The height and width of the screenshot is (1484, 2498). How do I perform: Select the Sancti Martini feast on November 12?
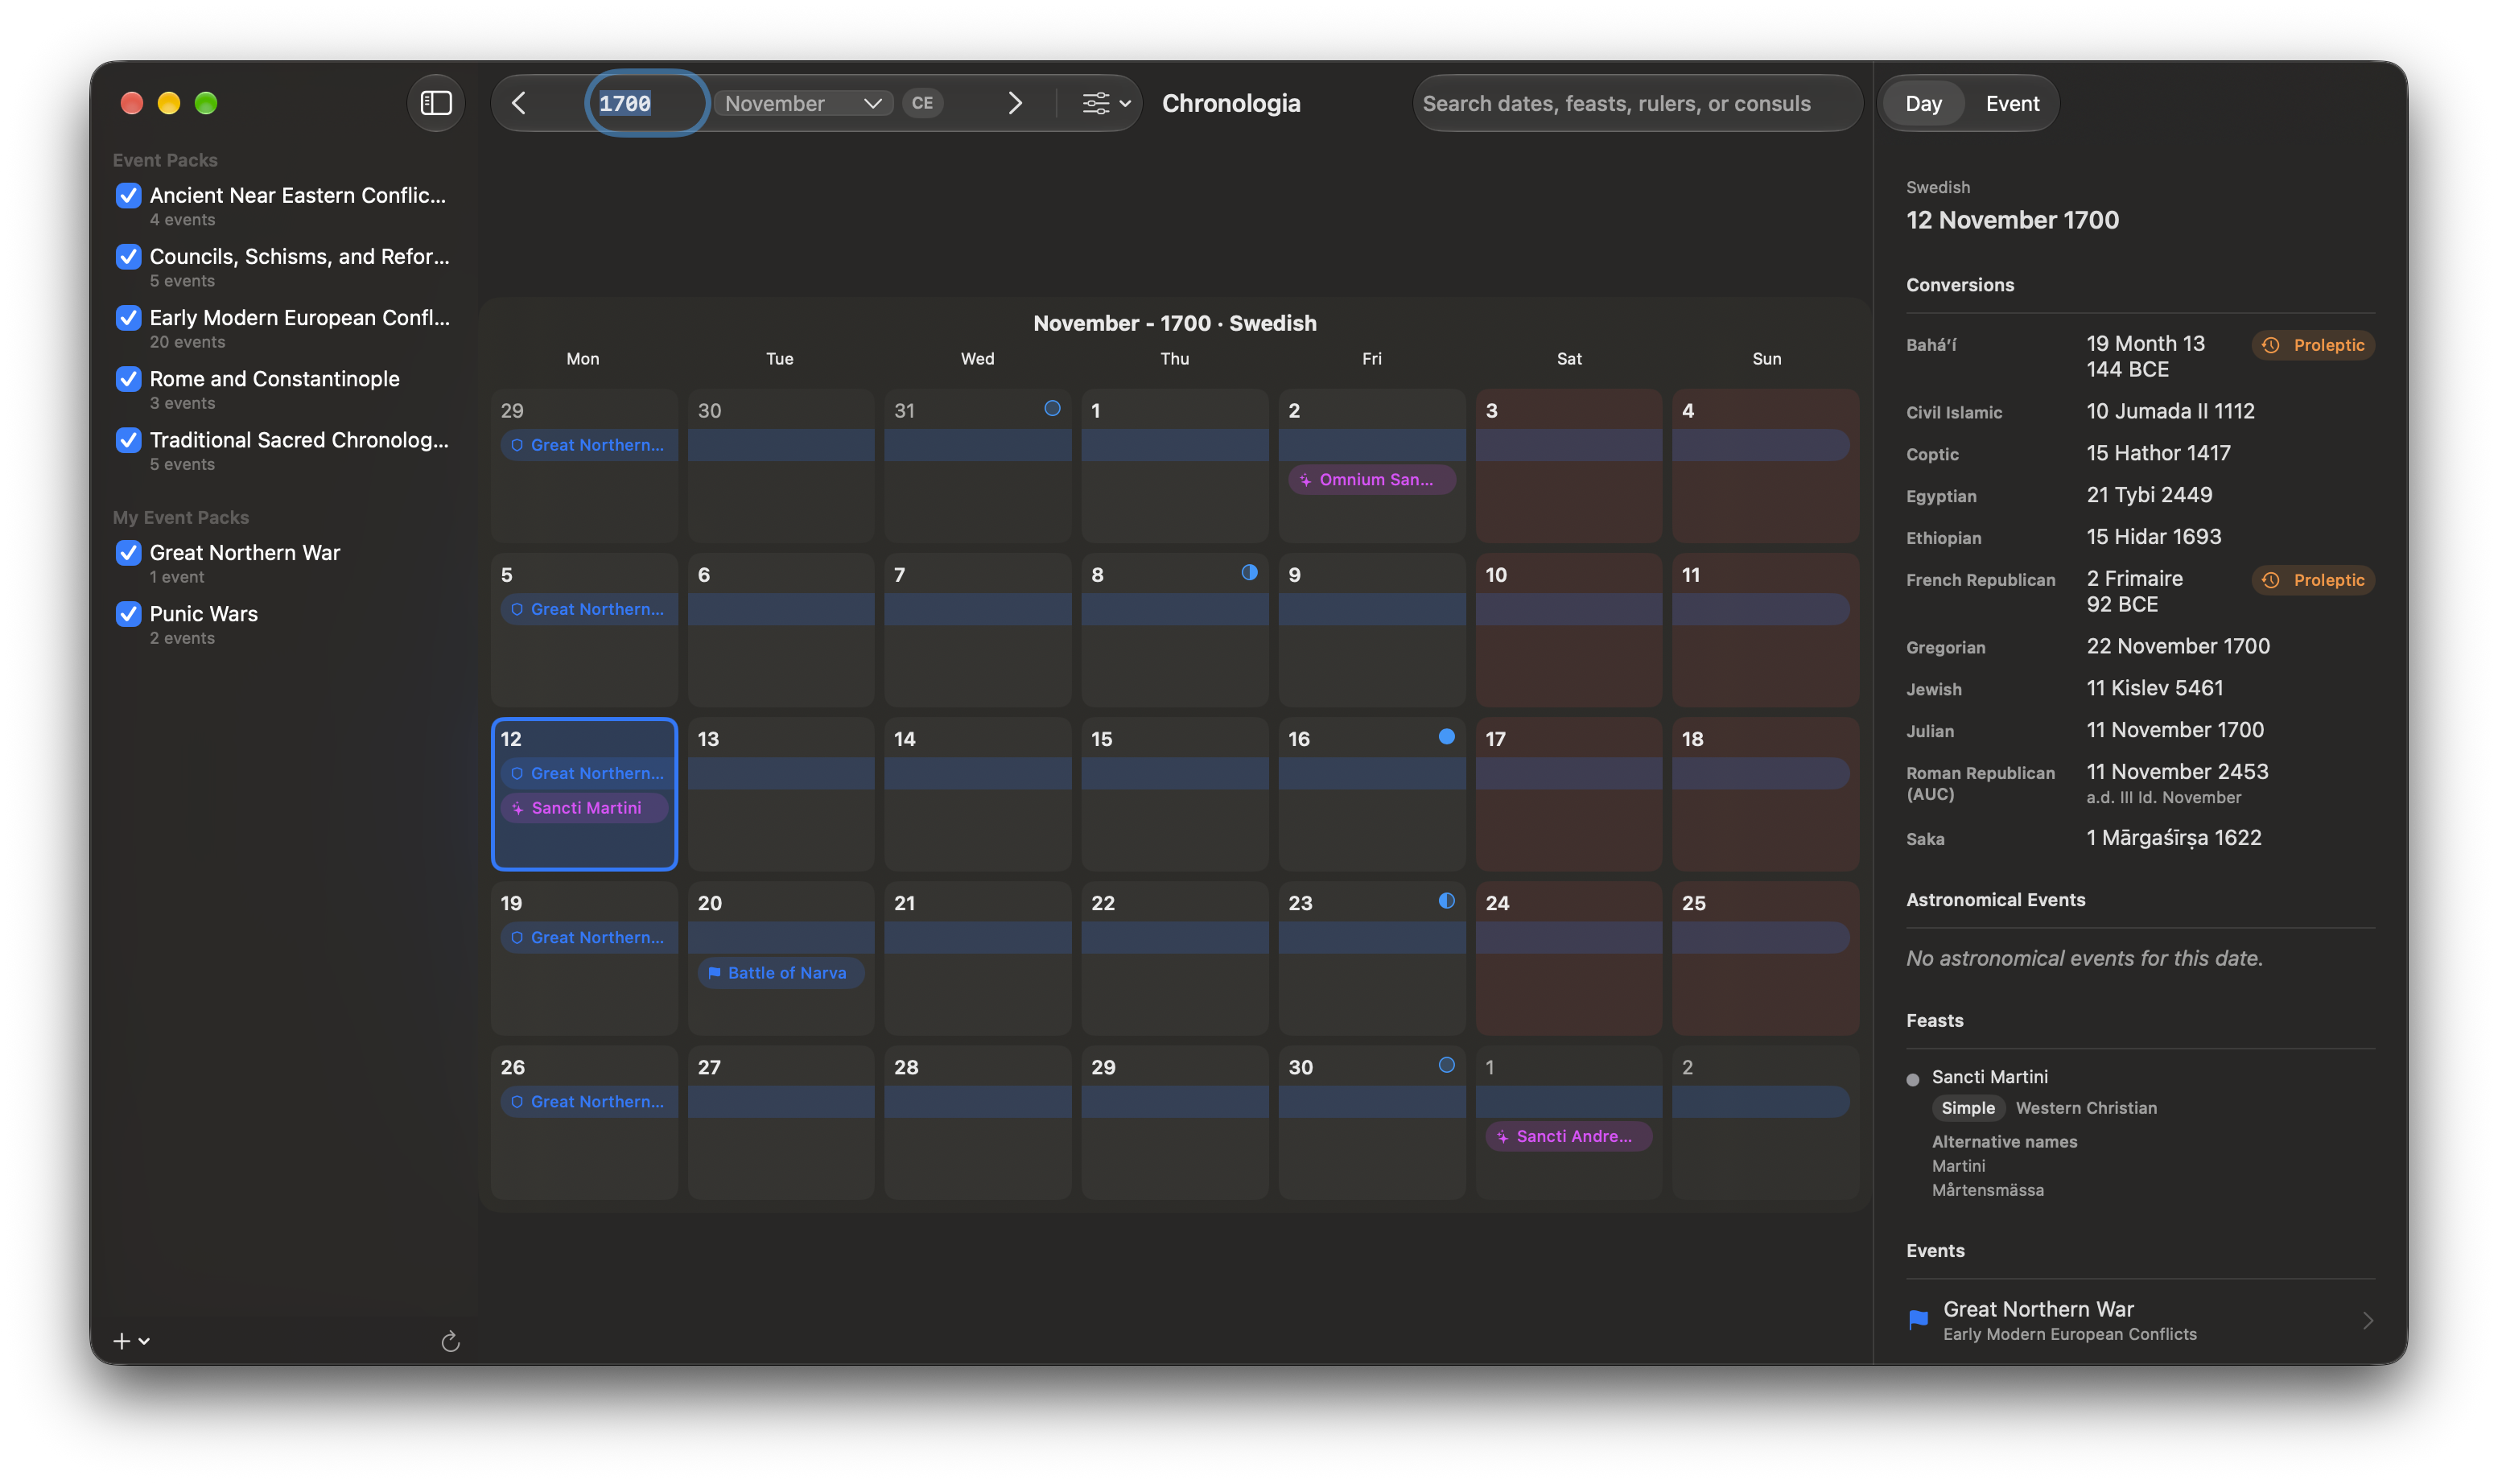coord(584,808)
